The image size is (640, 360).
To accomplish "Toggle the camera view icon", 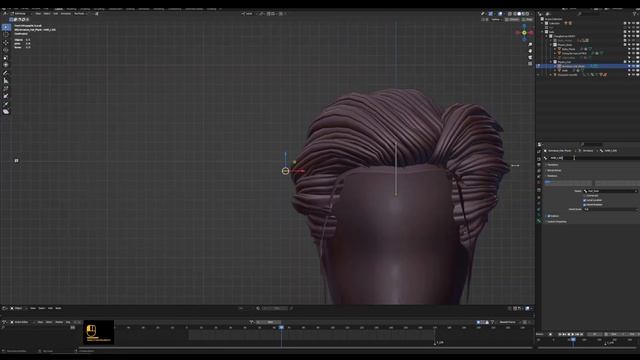I will coord(530,58).
